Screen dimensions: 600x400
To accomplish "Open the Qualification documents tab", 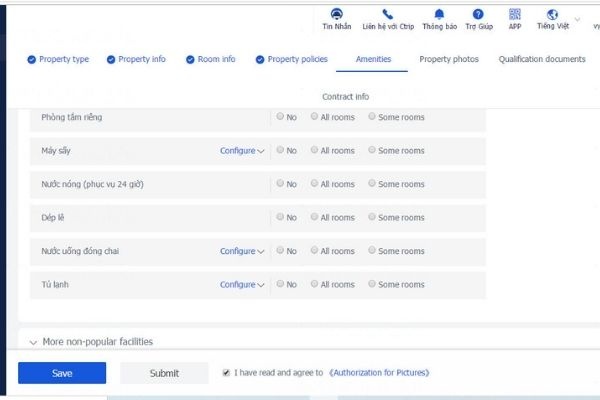I will click(542, 59).
